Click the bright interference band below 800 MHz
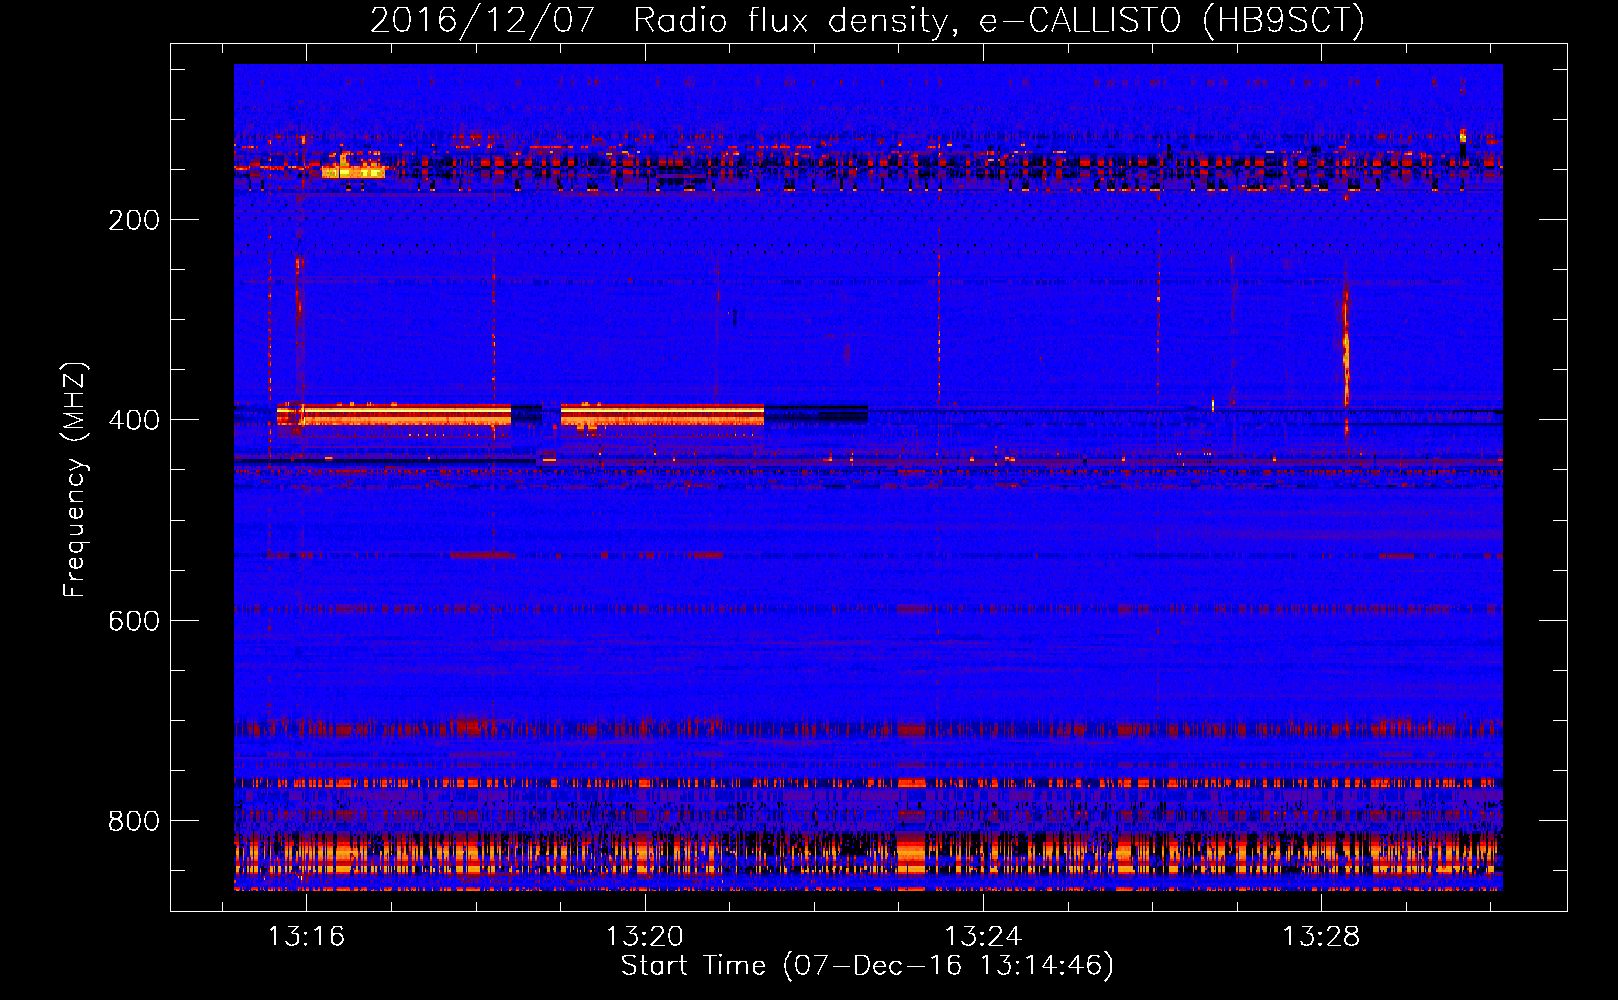This screenshot has height=1000, width=1618. point(868,855)
